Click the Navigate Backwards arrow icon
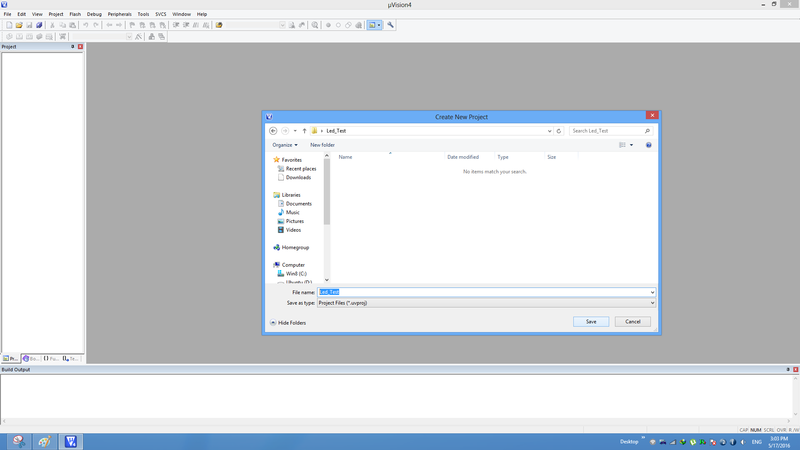 (x=109, y=25)
